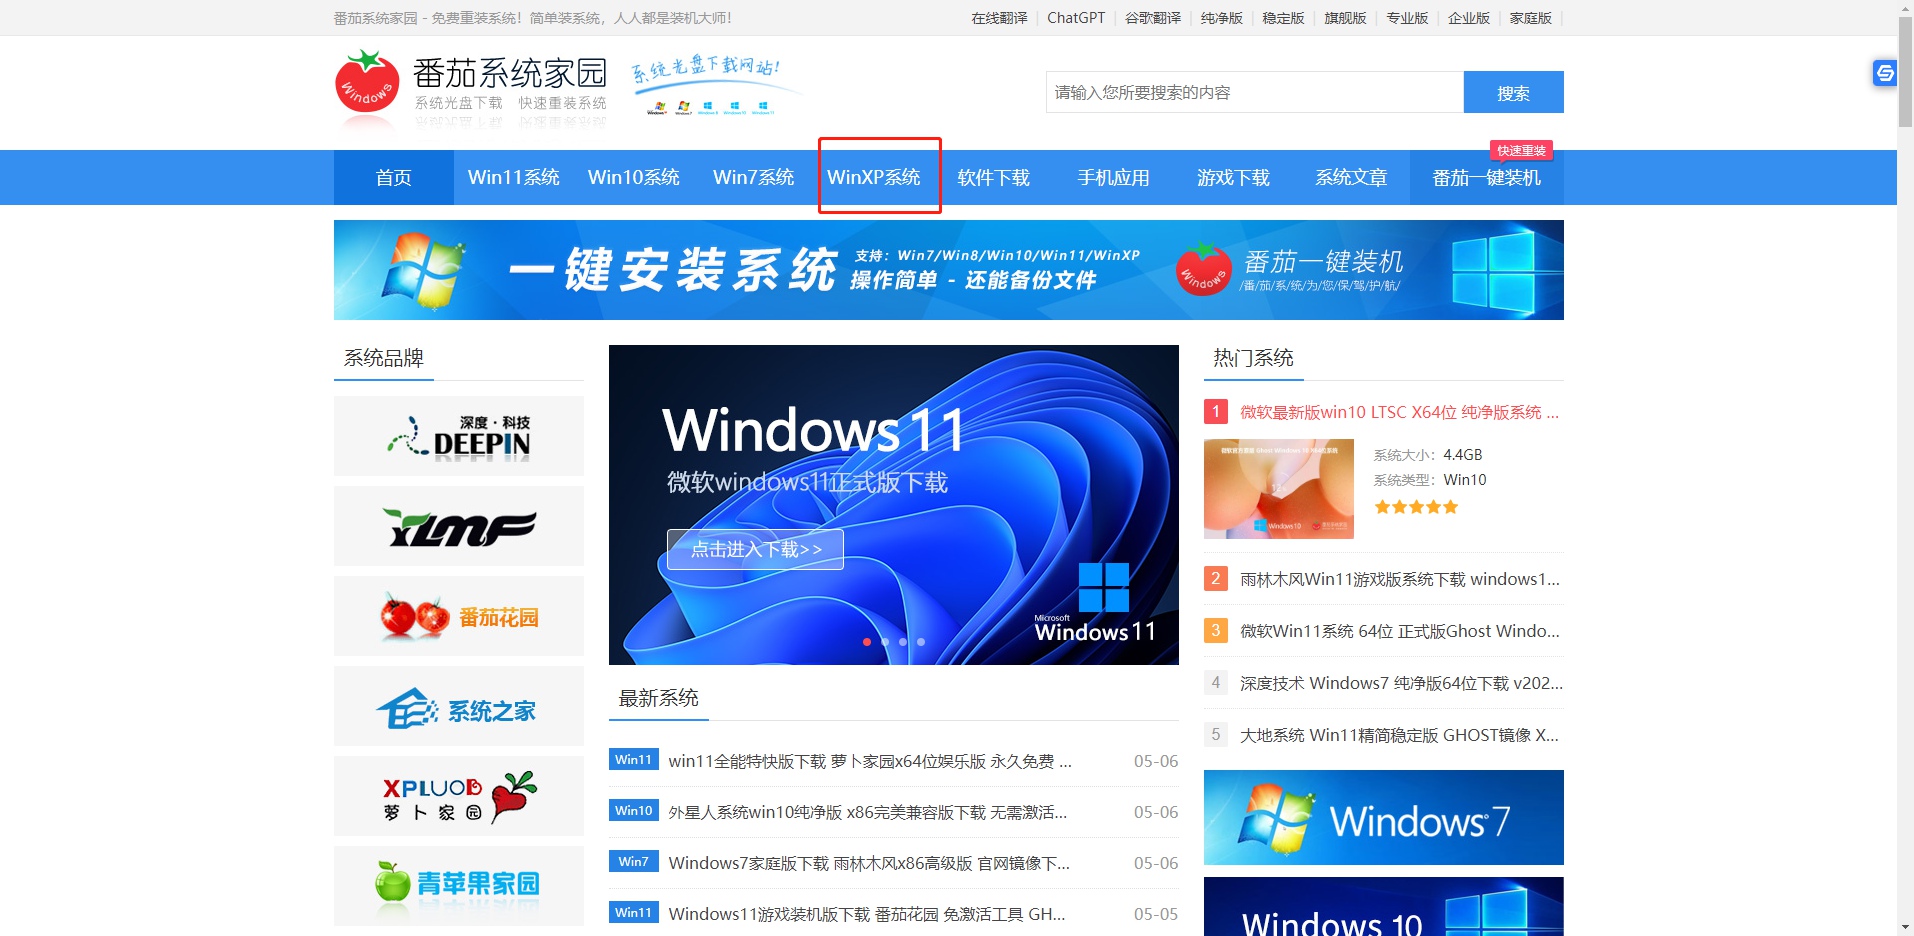Open the WinXP系统 nav item

pos(874,178)
